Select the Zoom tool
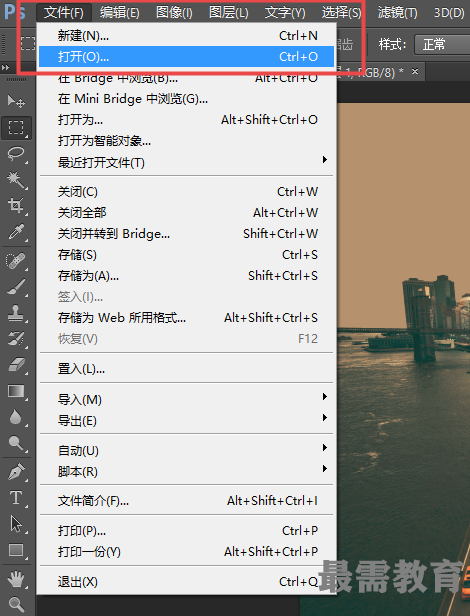 point(16,604)
